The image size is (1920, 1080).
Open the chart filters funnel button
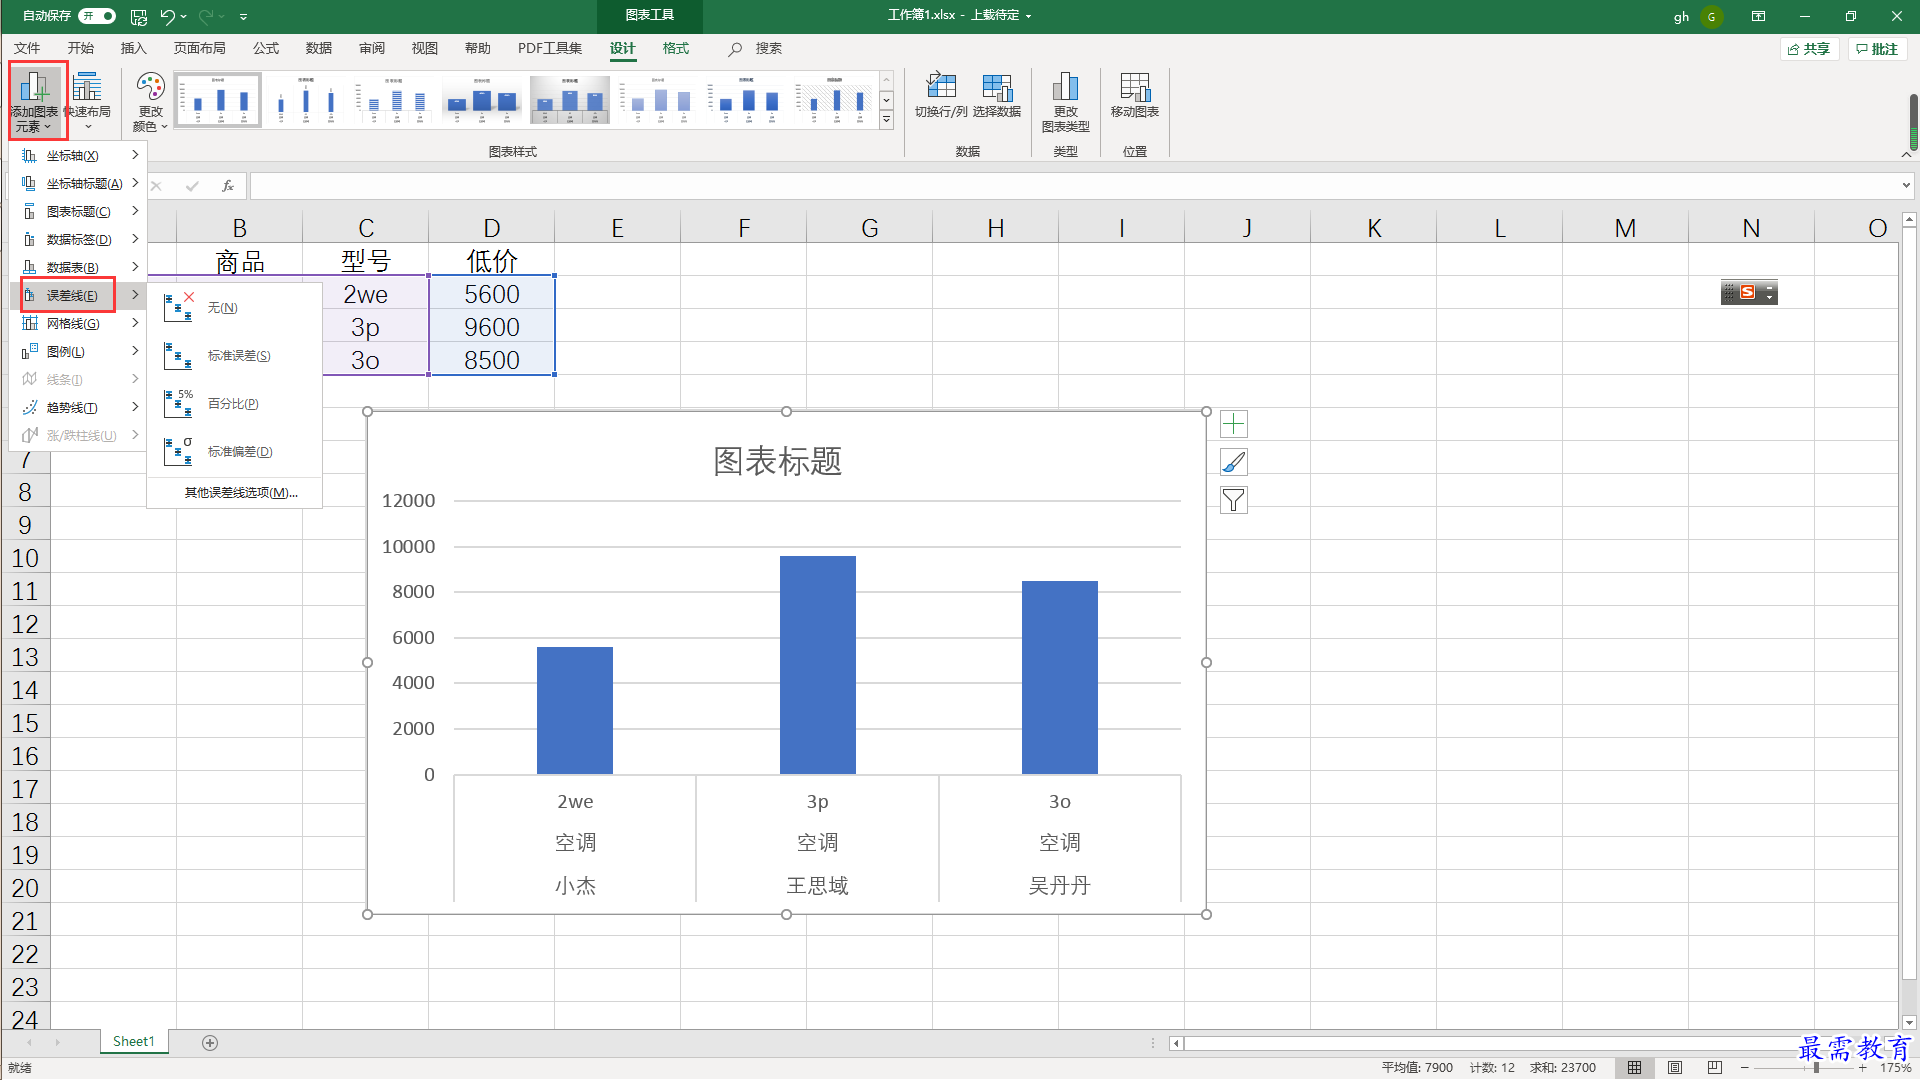[1234, 500]
